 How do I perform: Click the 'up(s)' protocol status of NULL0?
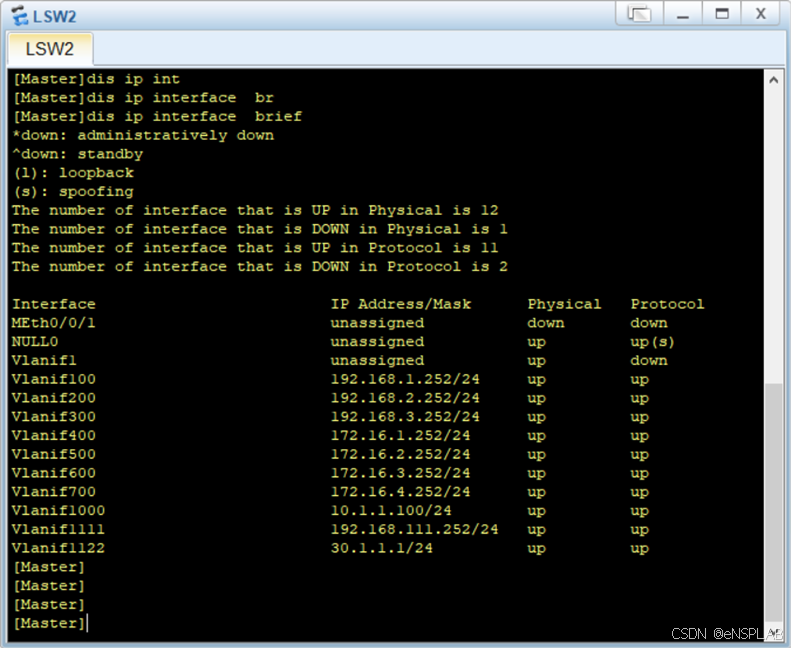(x=652, y=342)
